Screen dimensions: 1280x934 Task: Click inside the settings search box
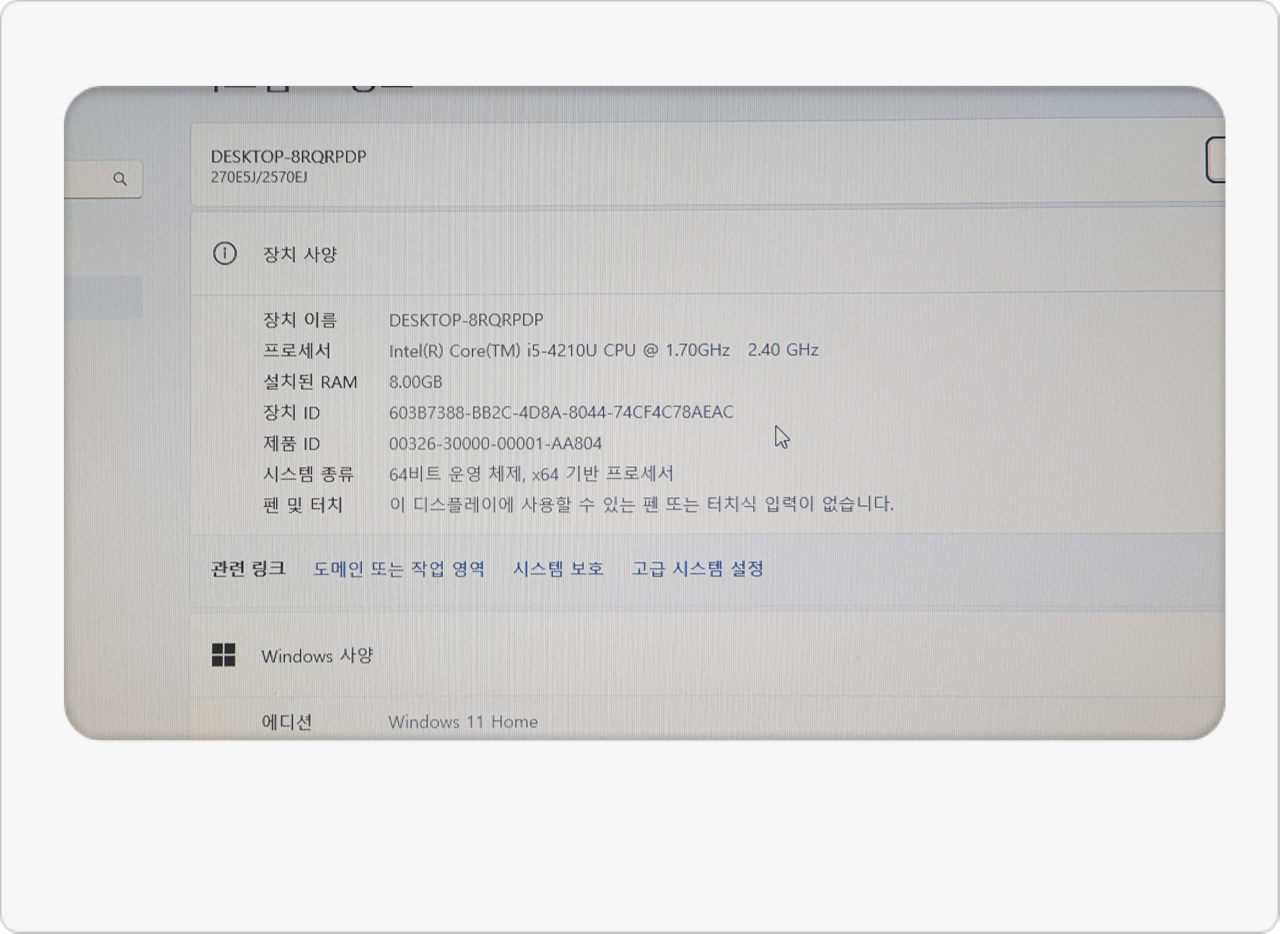pos(103,179)
